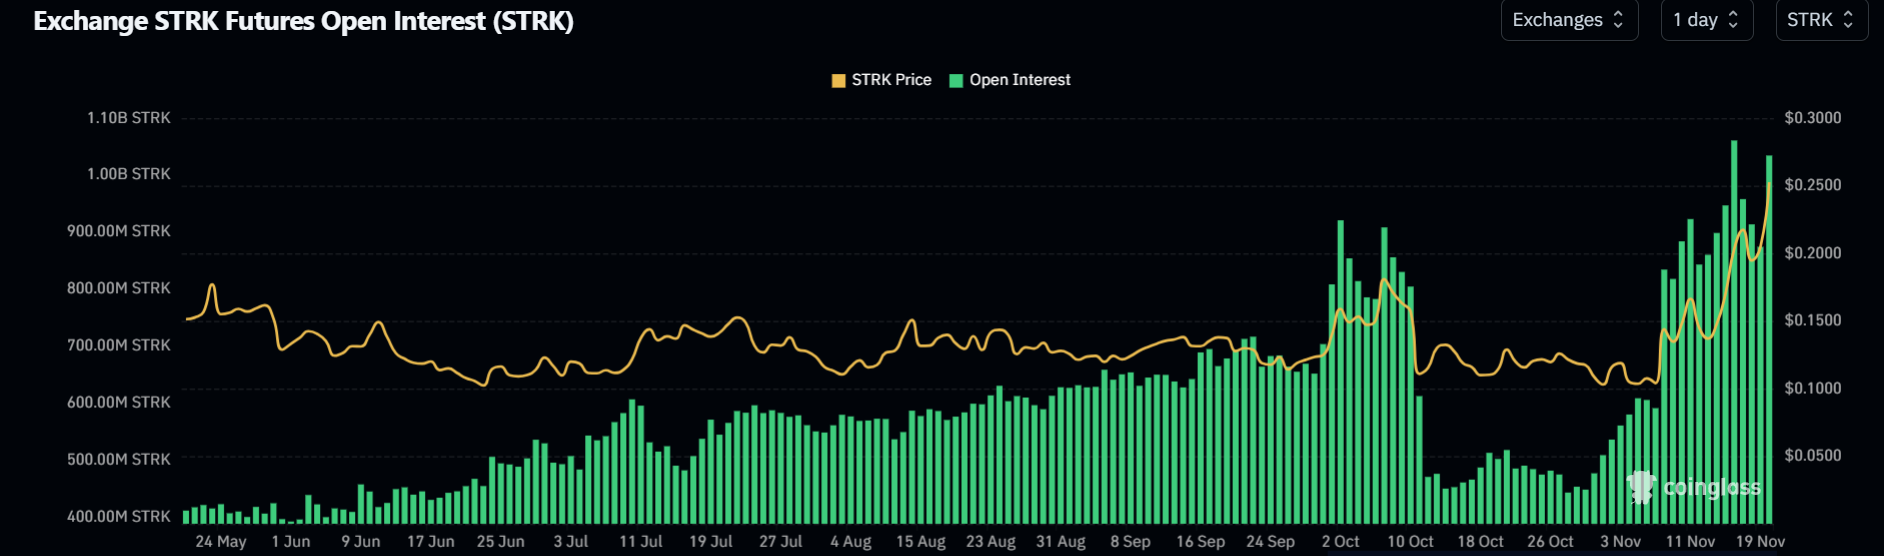
Task: Click the 500.00M STRK left axis label
Action: pyautogui.click(x=118, y=459)
